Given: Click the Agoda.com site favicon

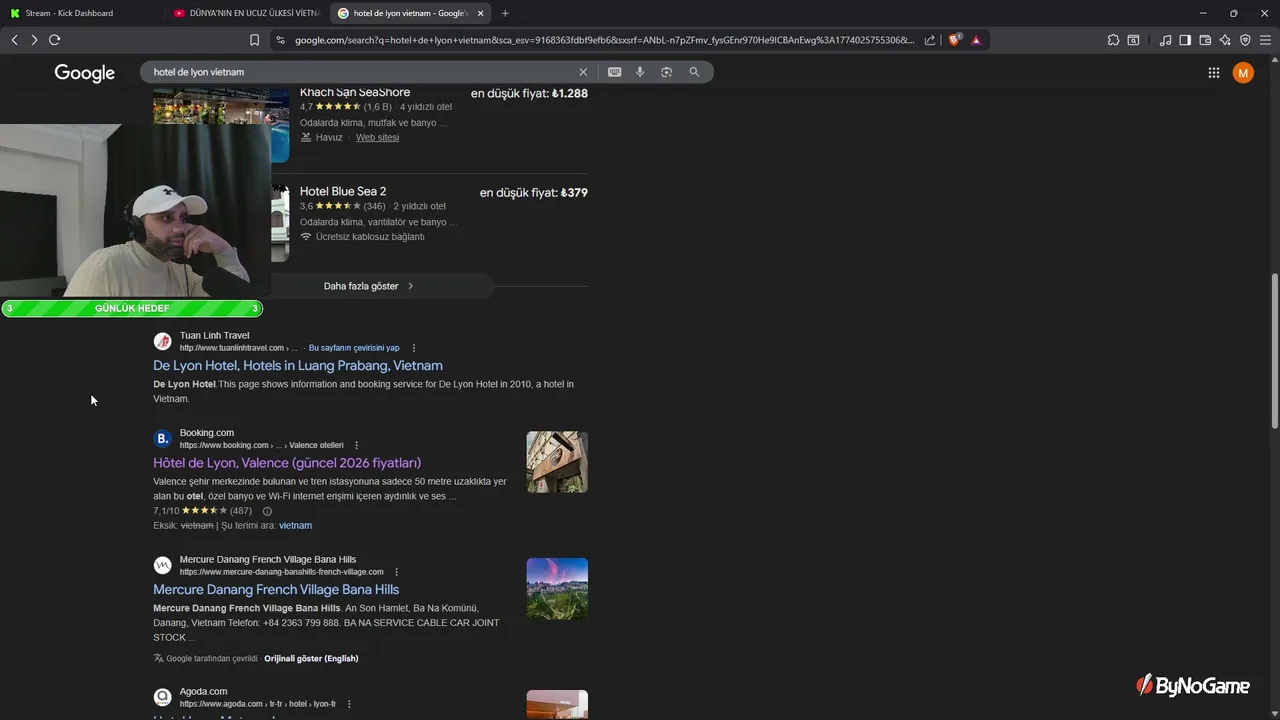Looking at the screenshot, I should [x=162, y=697].
